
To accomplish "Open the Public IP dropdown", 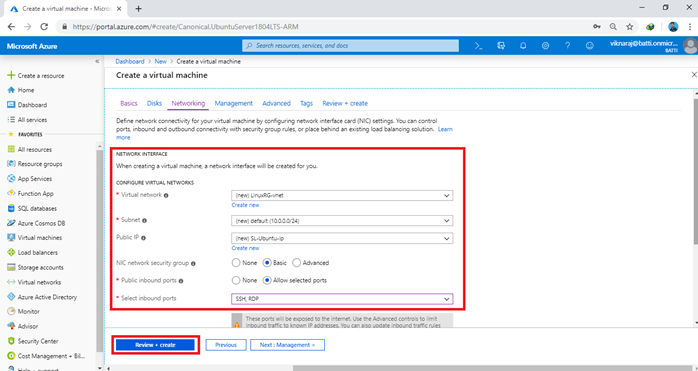I will point(342,238).
